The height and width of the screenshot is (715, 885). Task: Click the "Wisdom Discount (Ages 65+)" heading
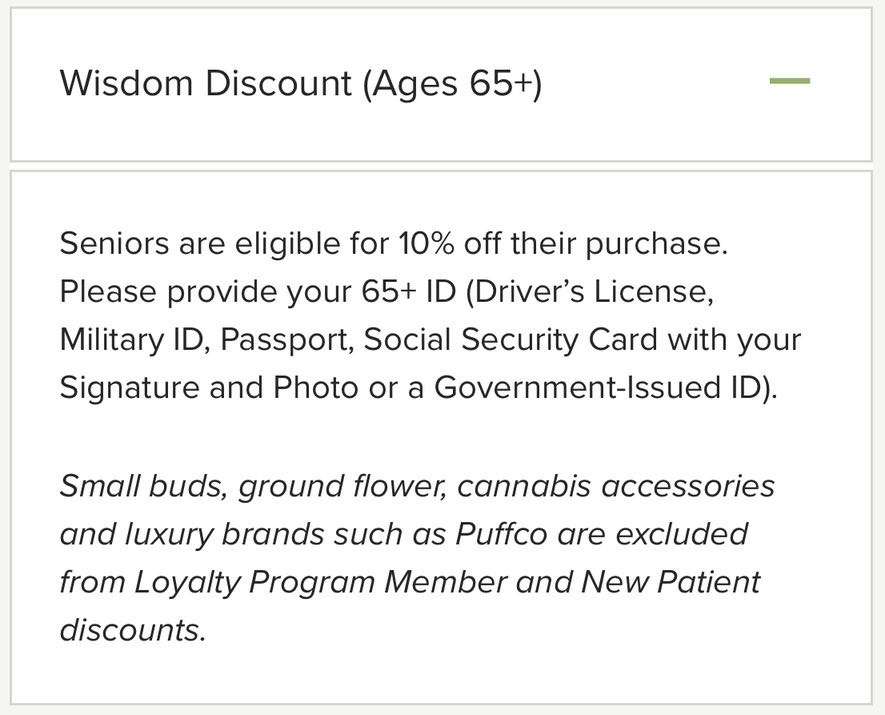(300, 83)
